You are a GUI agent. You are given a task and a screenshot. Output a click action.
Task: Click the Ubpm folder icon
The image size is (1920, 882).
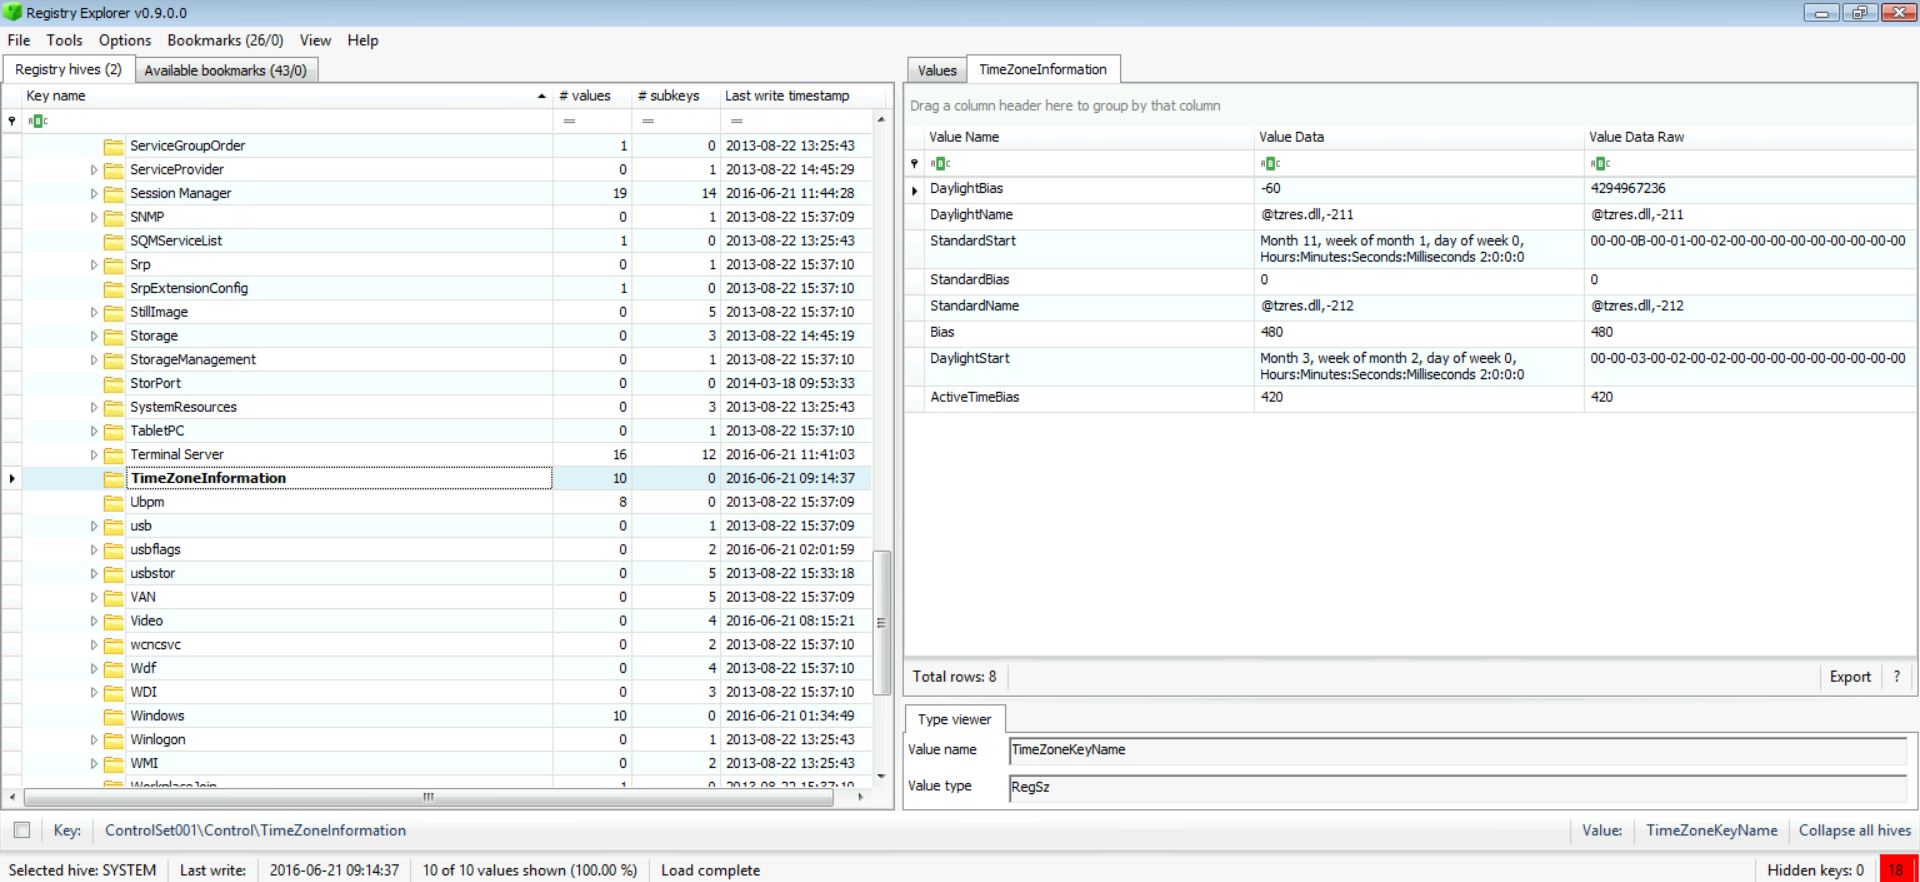coord(113,503)
